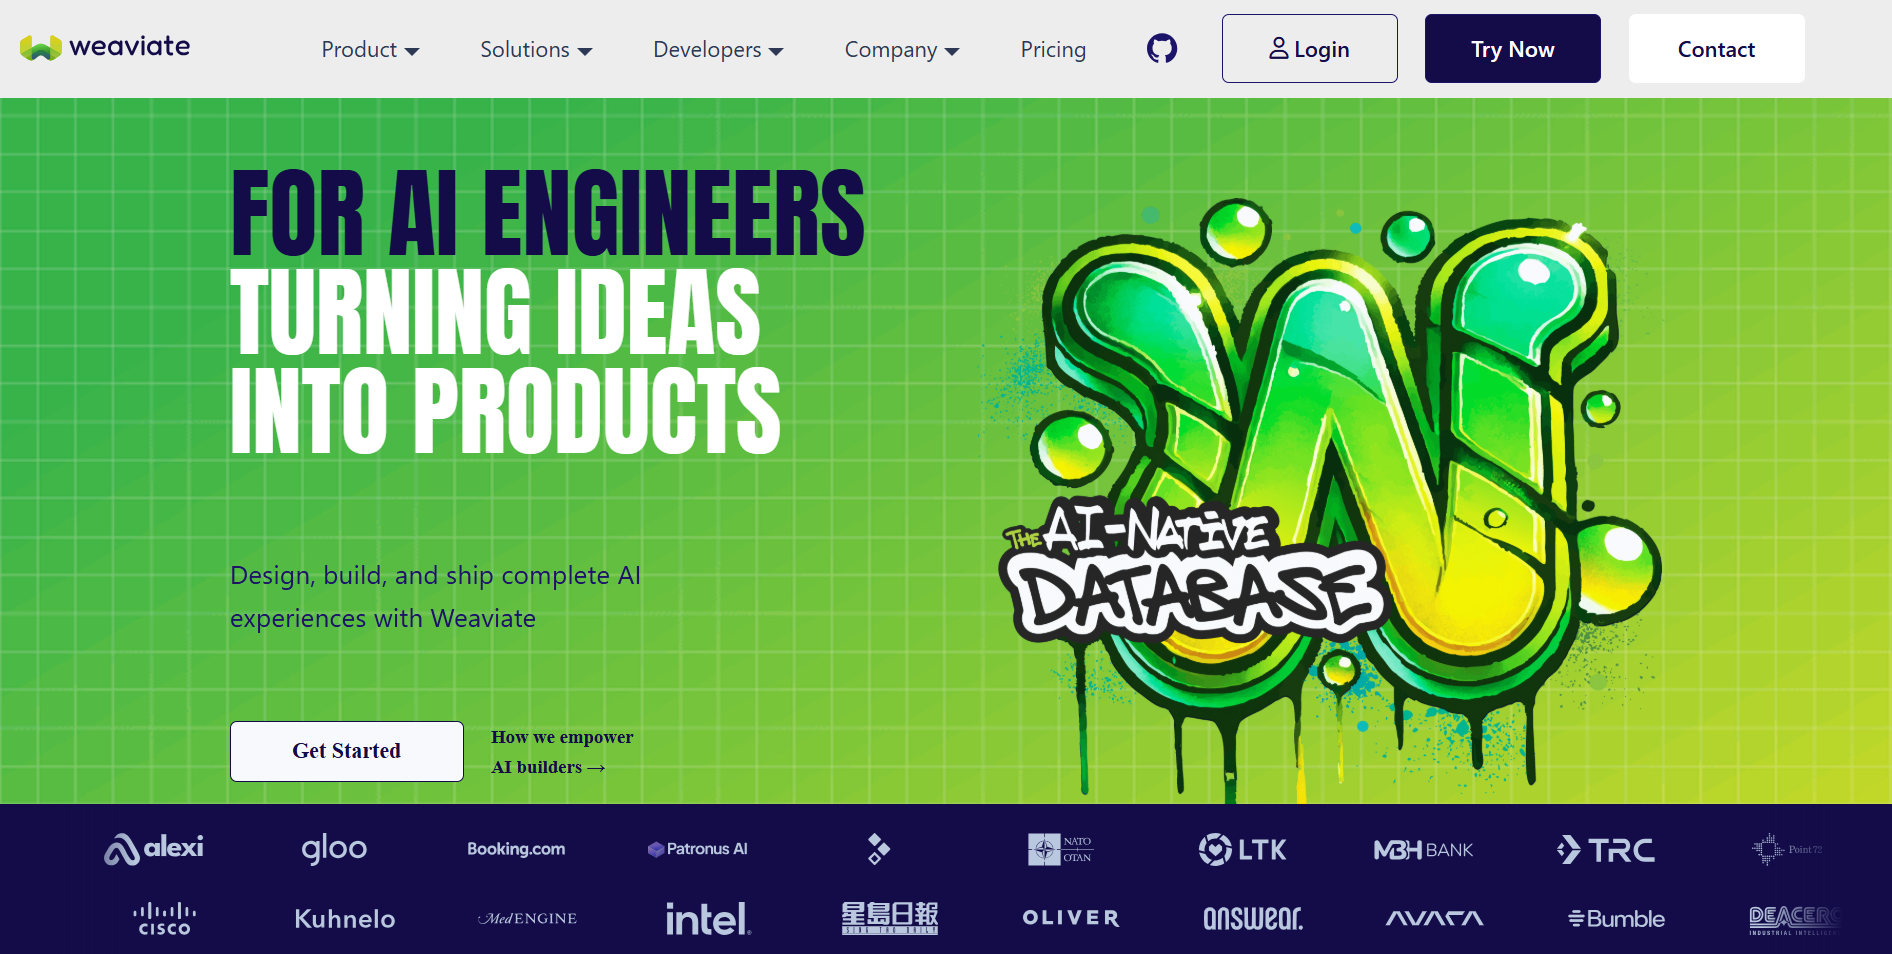Viewport: 1892px width, 954px height.
Task: Select the Kuhnelo logo
Action: pos(345,919)
